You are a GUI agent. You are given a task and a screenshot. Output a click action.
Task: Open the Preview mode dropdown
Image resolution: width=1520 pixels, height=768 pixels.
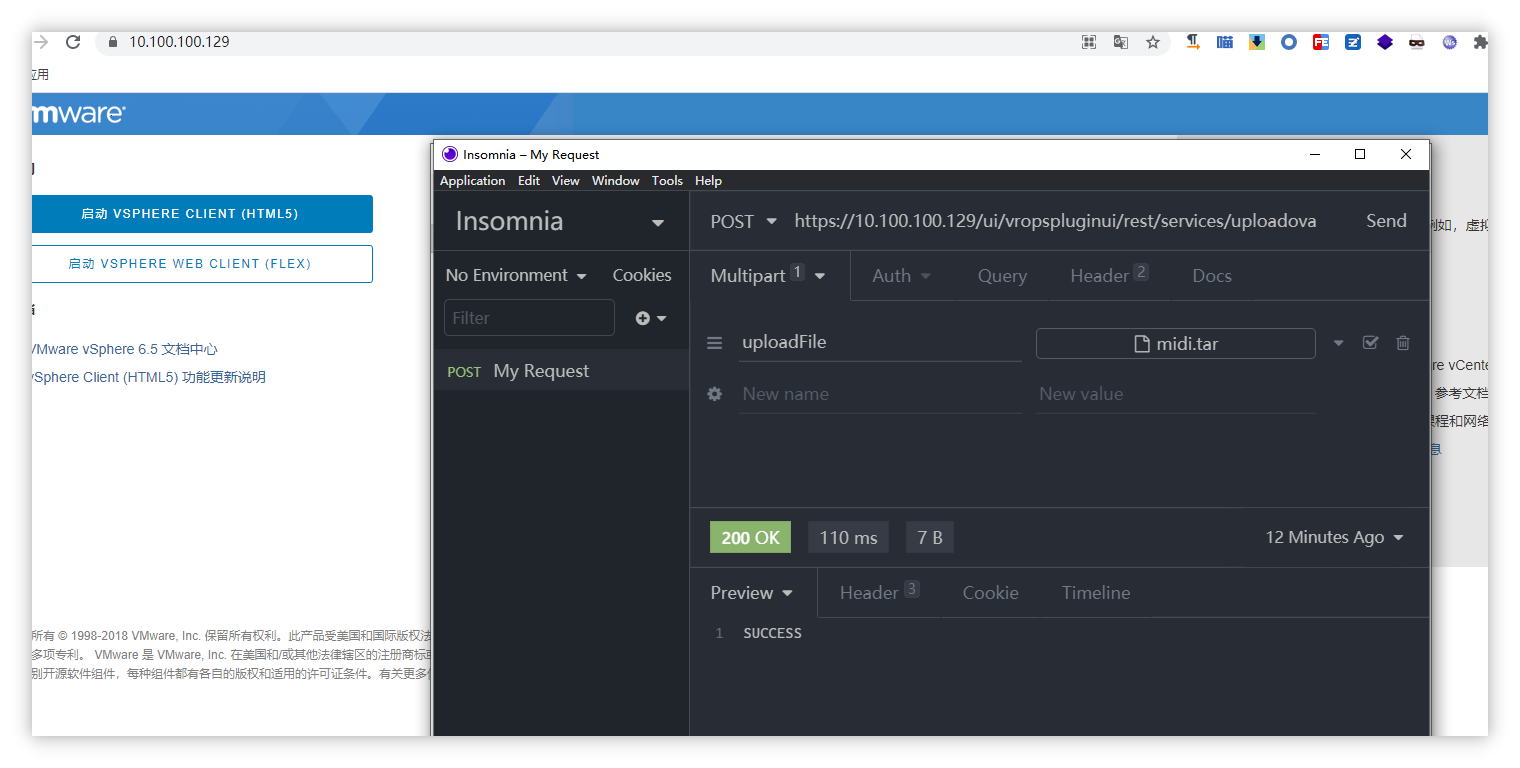[752, 593]
